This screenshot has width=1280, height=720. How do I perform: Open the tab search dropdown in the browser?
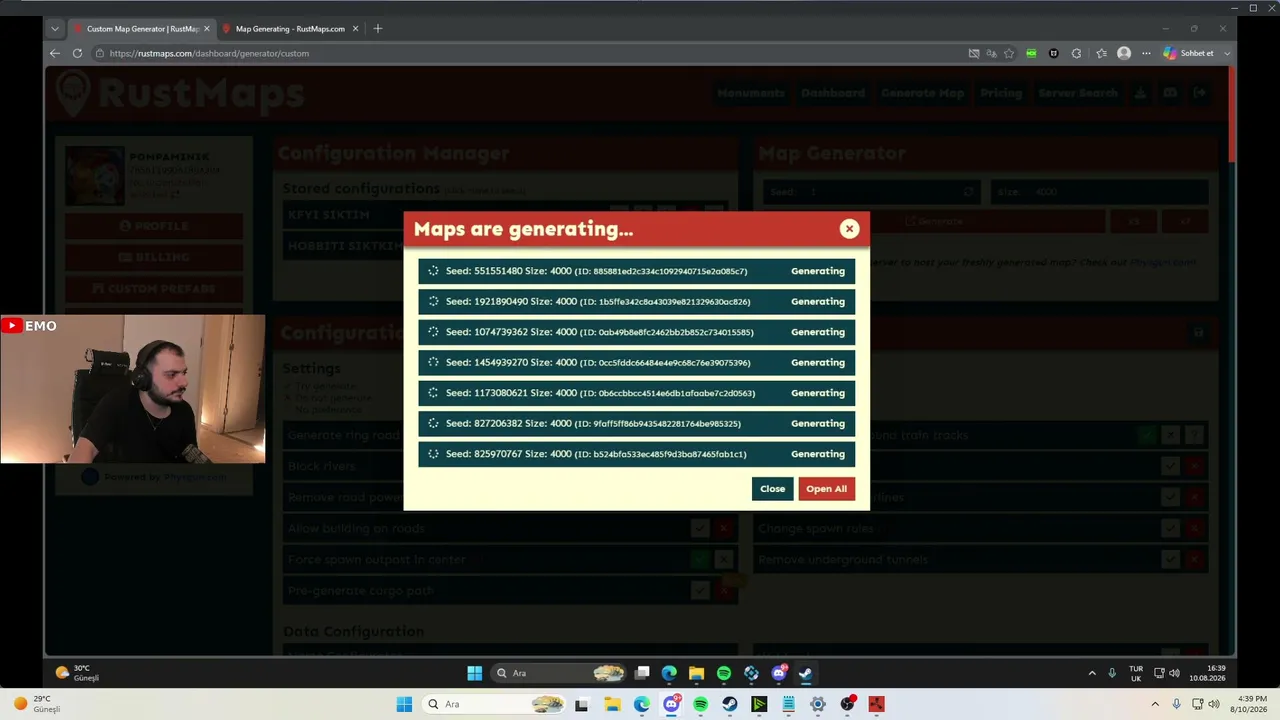click(x=55, y=29)
